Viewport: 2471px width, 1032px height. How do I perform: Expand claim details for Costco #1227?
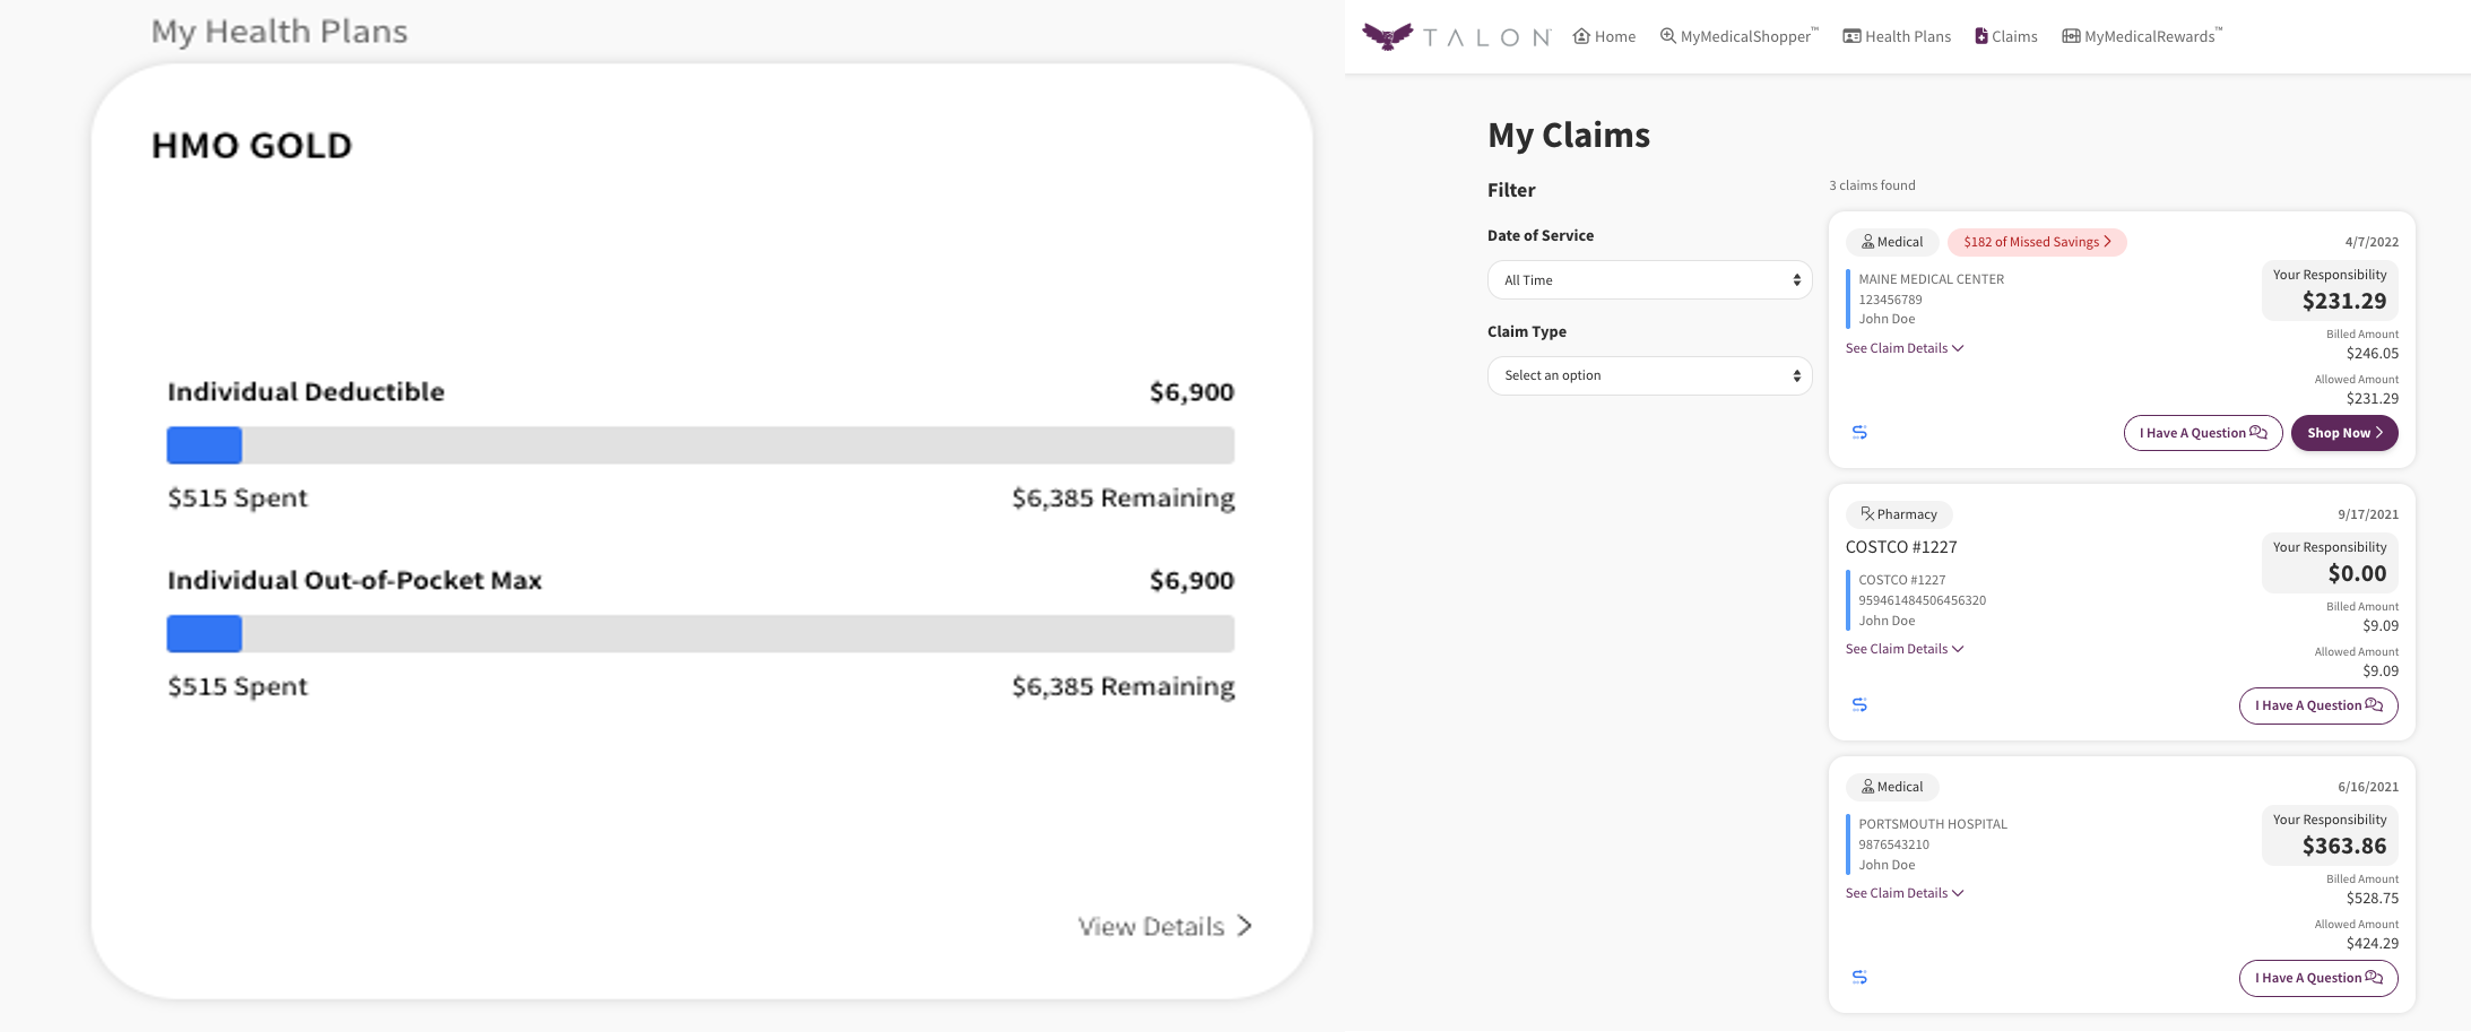[x=1904, y=649]
